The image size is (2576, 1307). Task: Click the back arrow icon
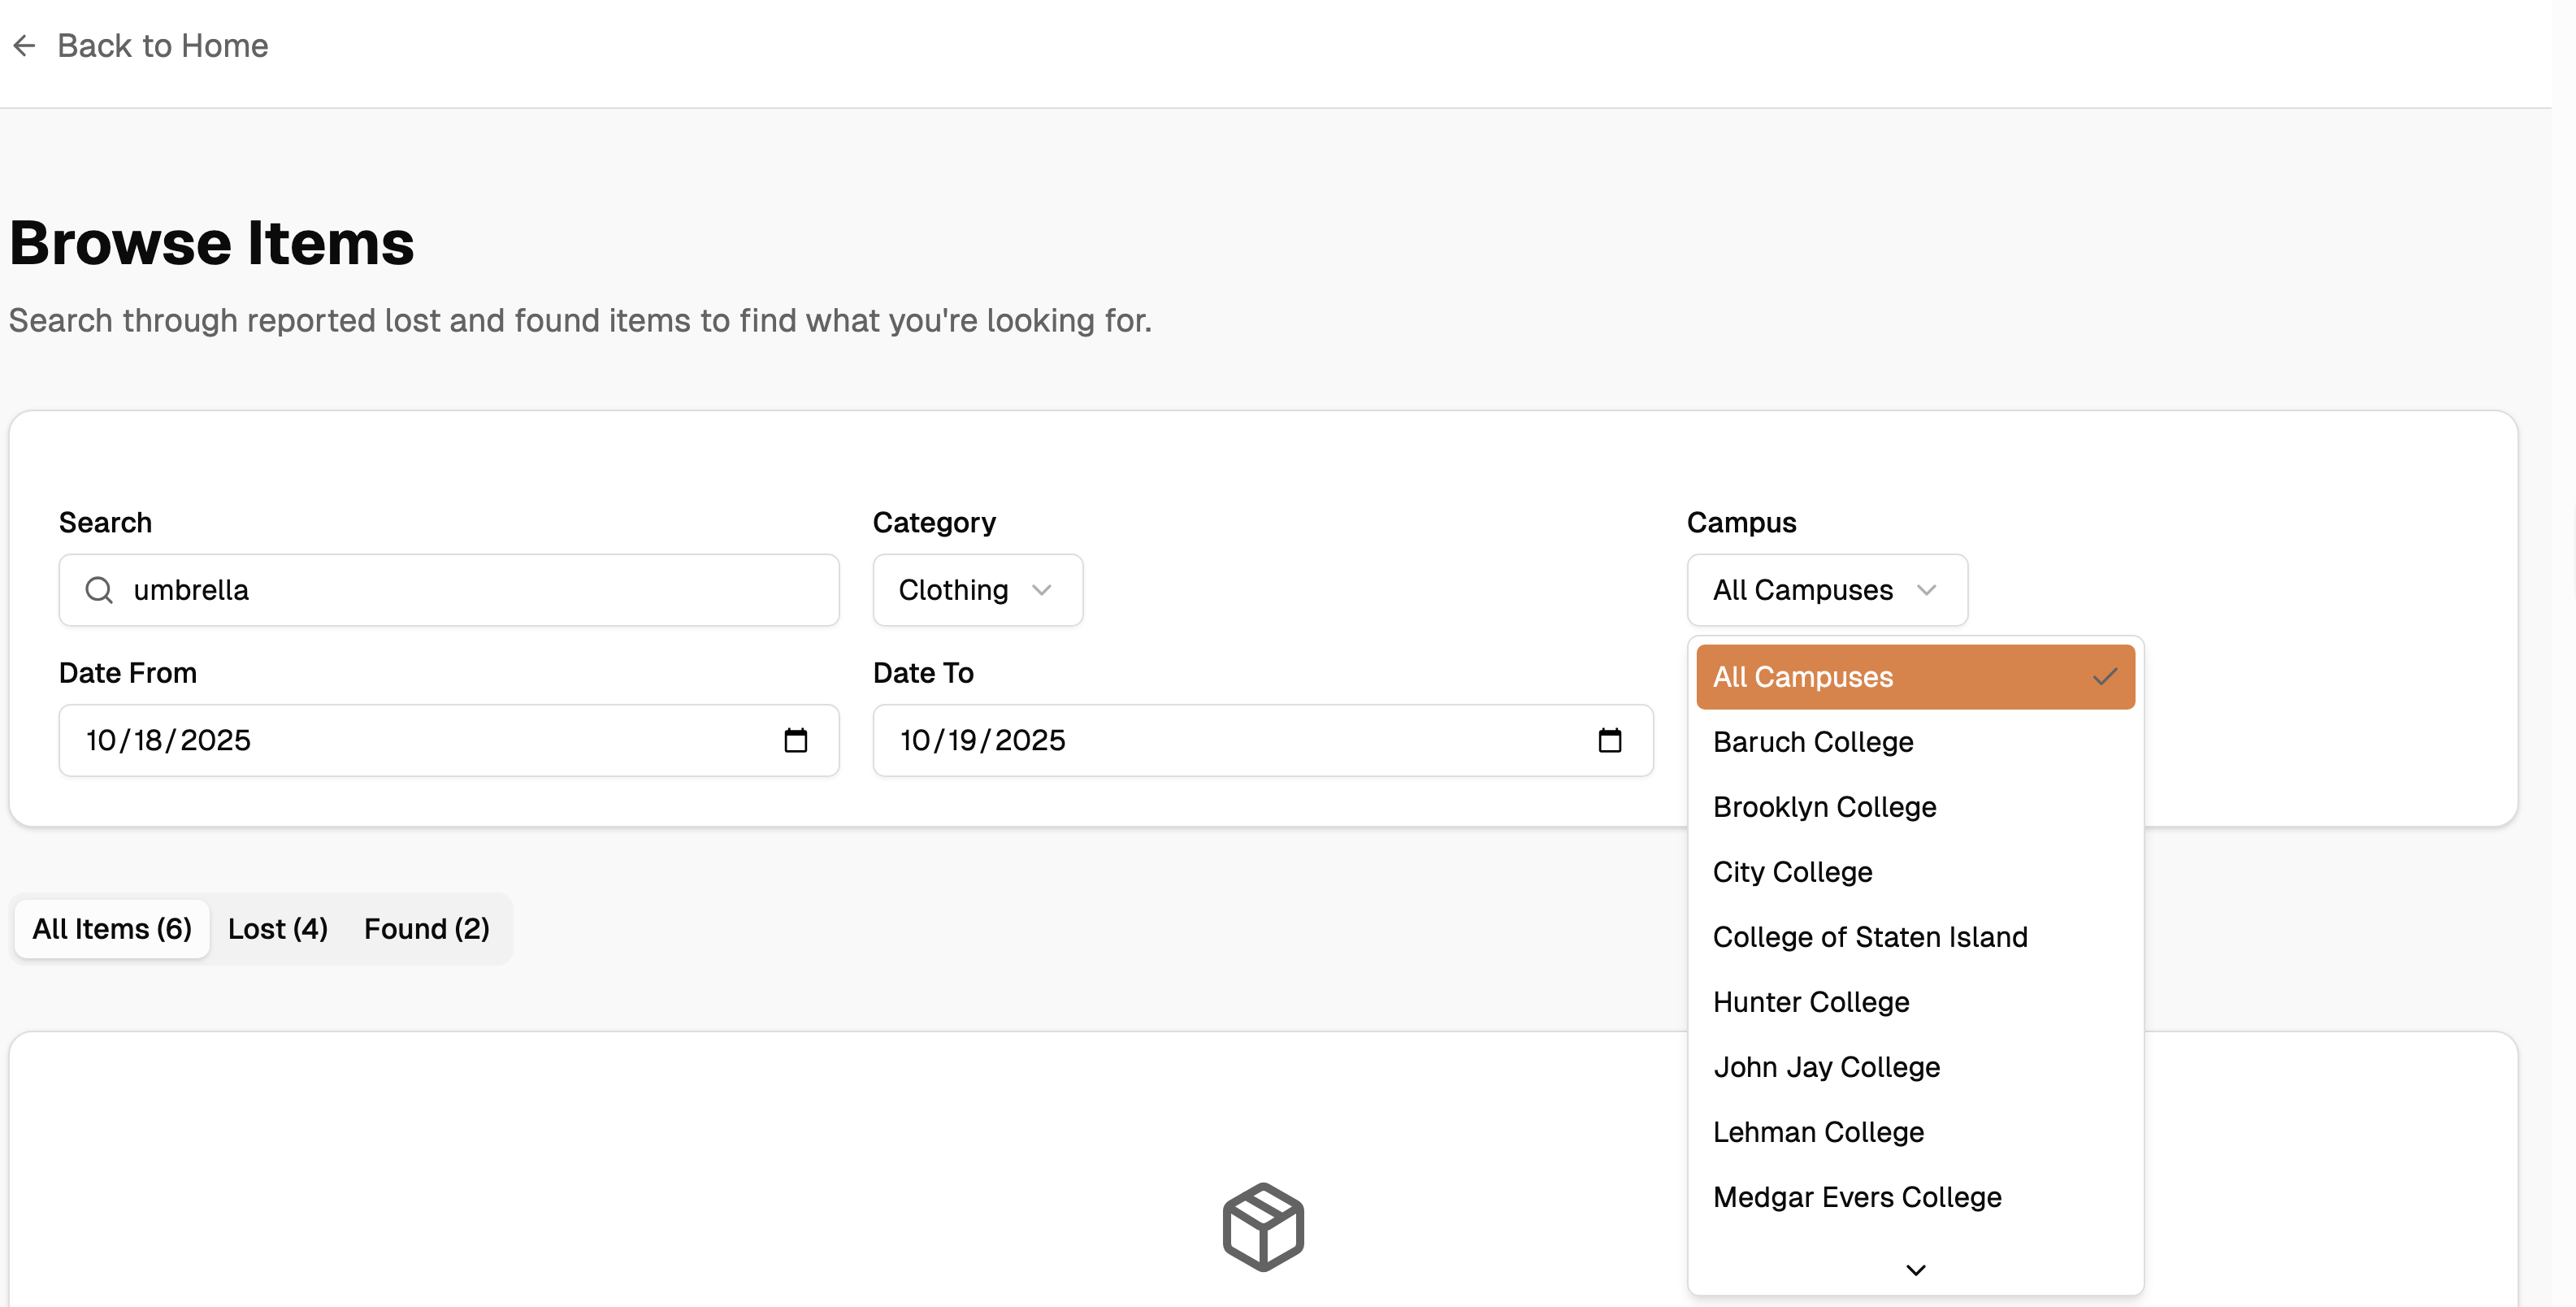(24, 46)
